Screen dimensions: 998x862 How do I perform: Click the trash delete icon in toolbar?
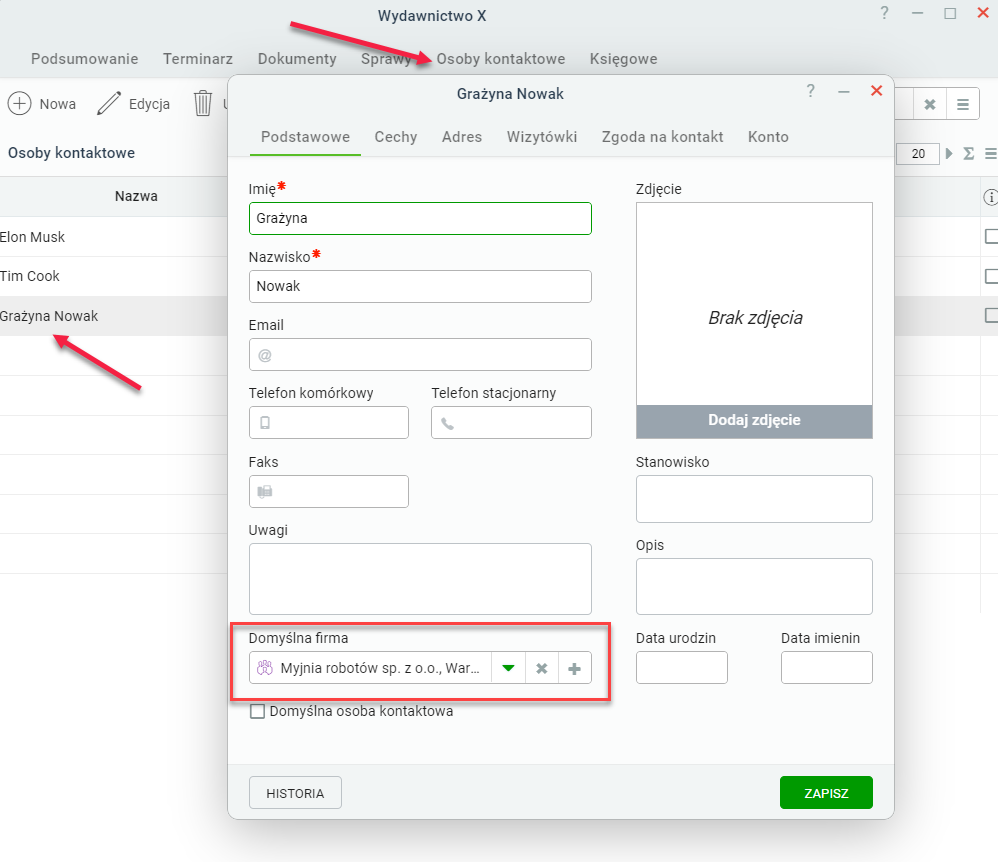(x=202, y=103)
